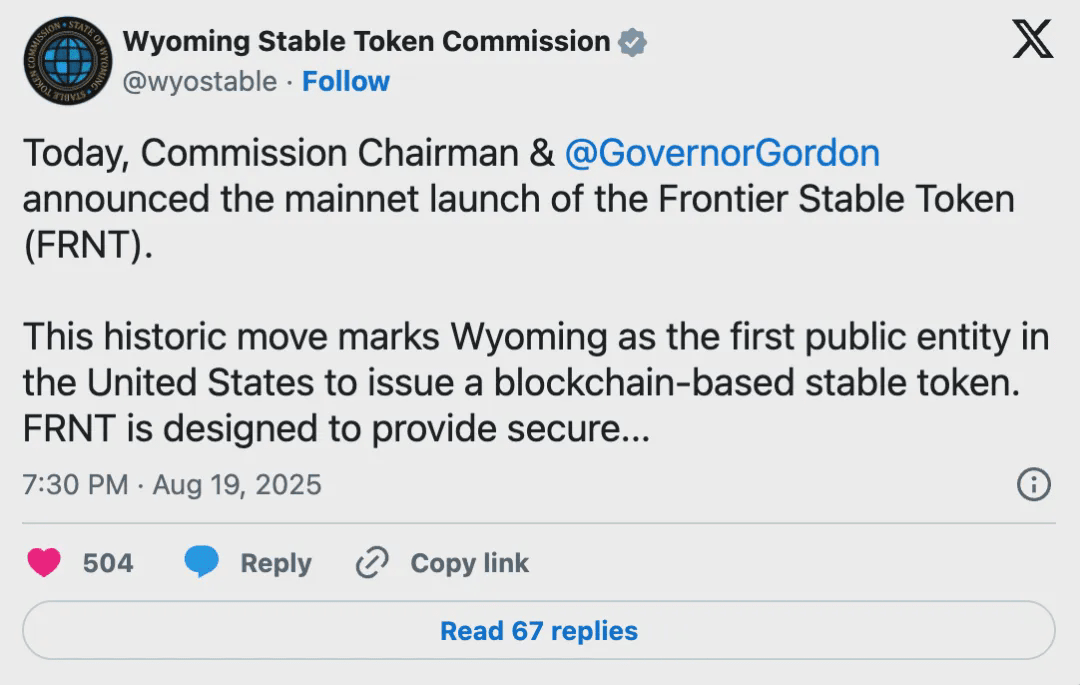Open the info circle icon
The width and height of the screenshot is (1080, 685).
point(1033,485)
